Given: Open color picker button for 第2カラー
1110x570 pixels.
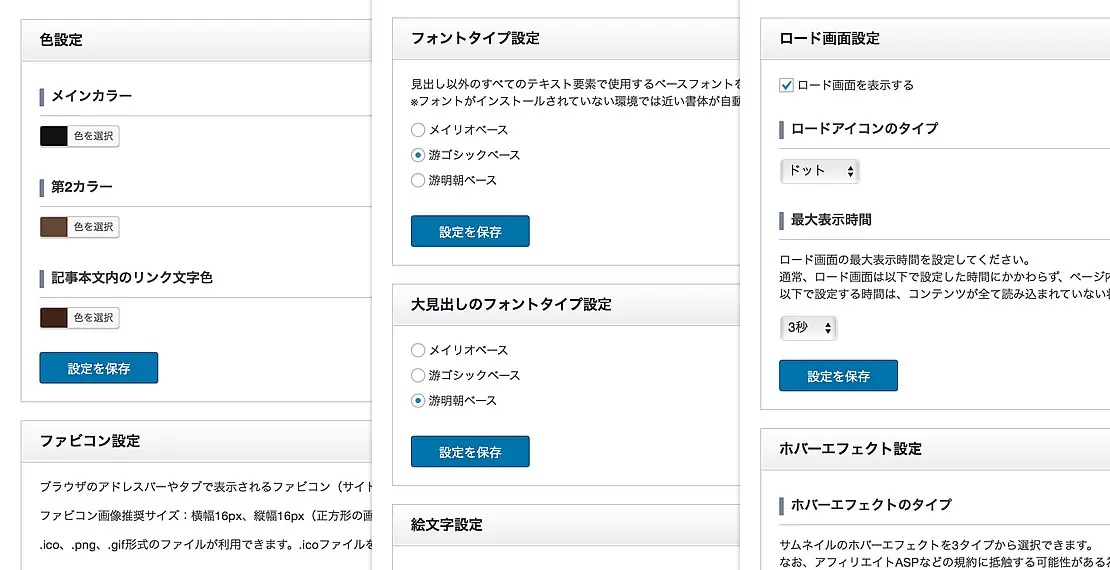Looking at the screenshot, I should click(93, 227).
